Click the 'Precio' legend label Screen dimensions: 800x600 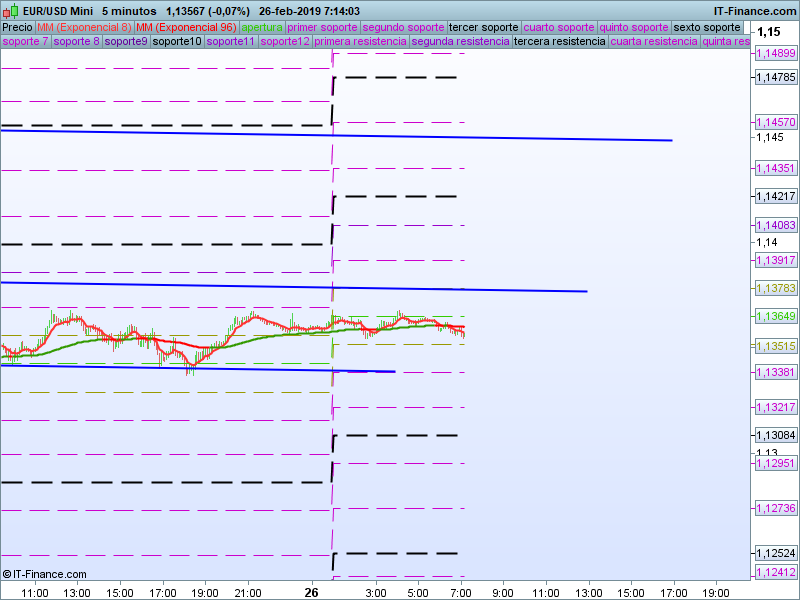point(17,27)
